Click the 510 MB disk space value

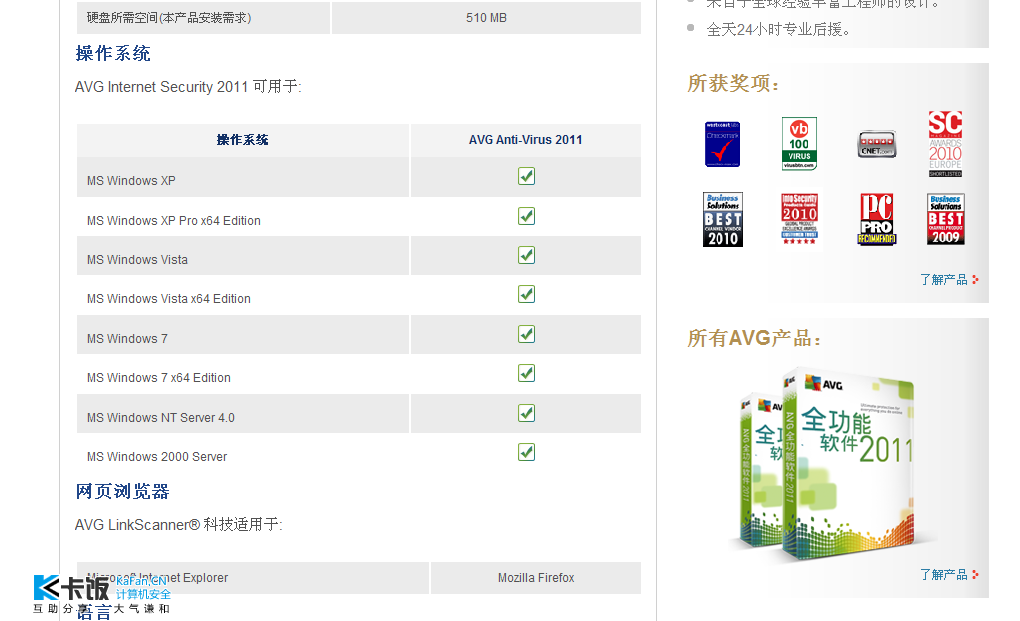tap(486, 18)
